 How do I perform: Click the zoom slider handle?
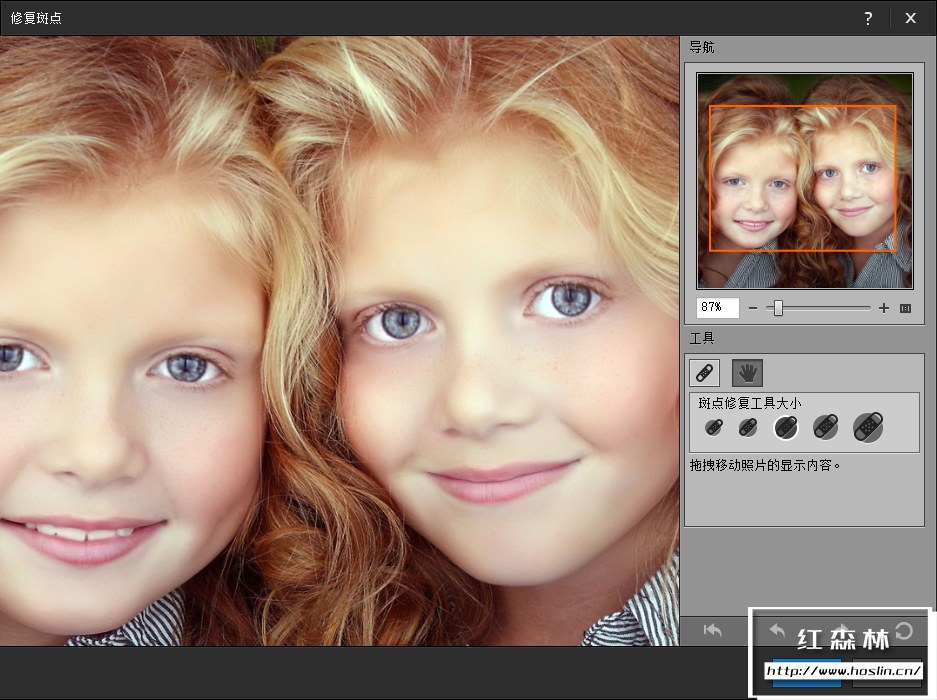[x=778, y=308]
